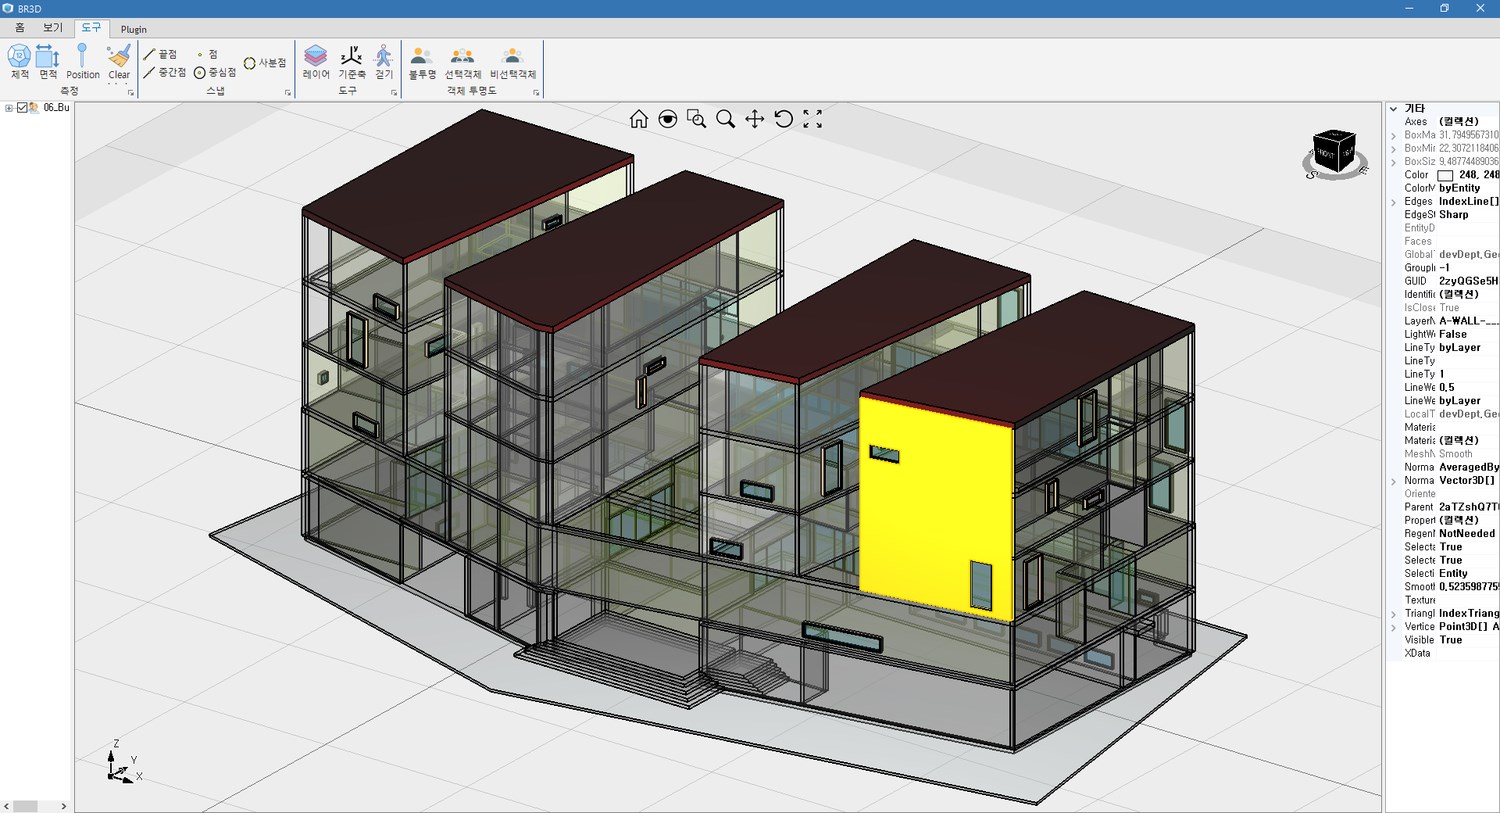
Task: Click the Entity value of Selecti
Action: click(x=1453, y=574)
